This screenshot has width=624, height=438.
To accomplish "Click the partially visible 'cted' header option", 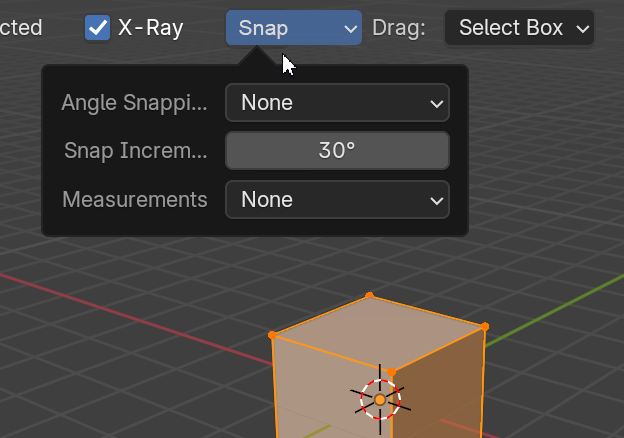I will click(21, 28).
